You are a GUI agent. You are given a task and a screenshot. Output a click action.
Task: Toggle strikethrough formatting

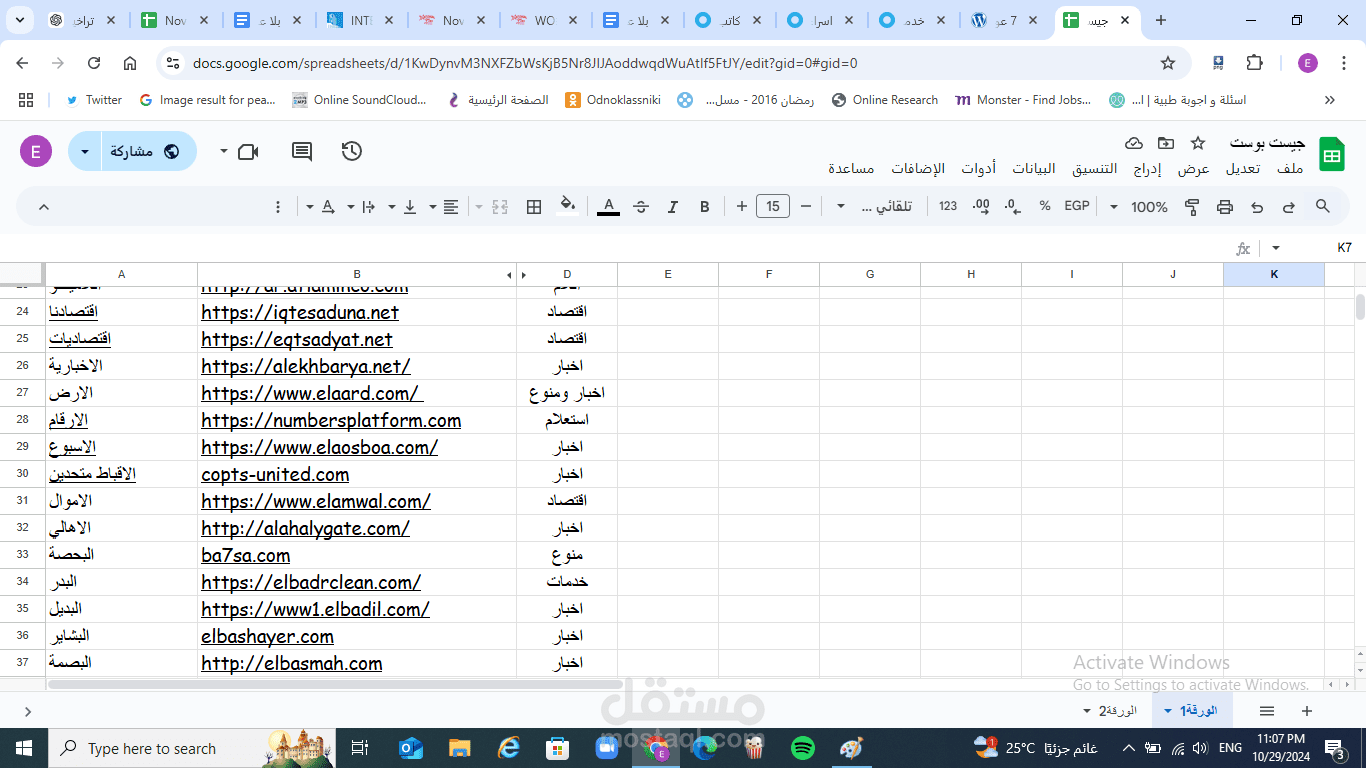641,207
